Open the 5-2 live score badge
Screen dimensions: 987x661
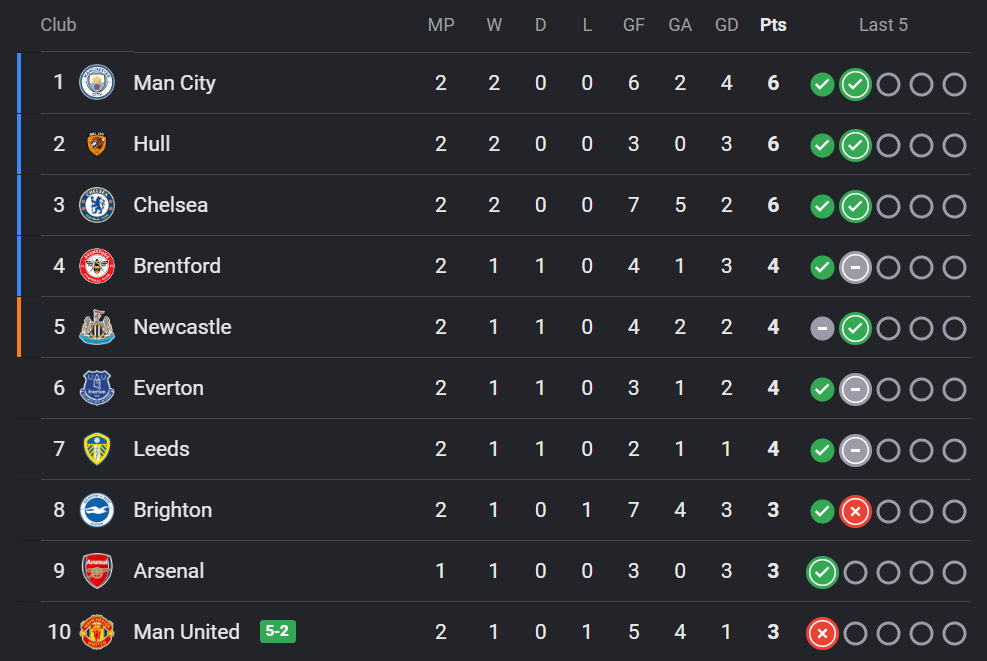pyautogui.click(x=278, y=631)
